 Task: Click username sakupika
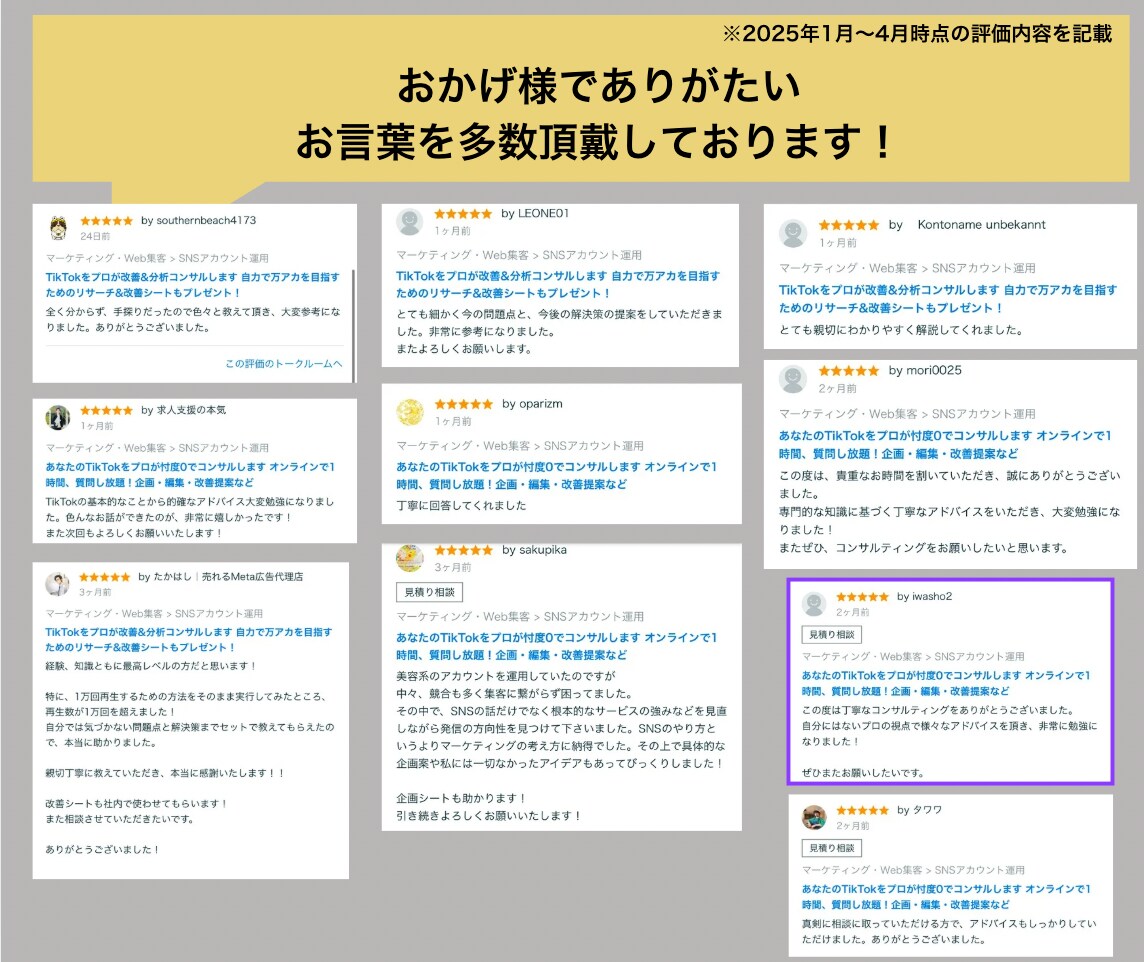[543, 550]
